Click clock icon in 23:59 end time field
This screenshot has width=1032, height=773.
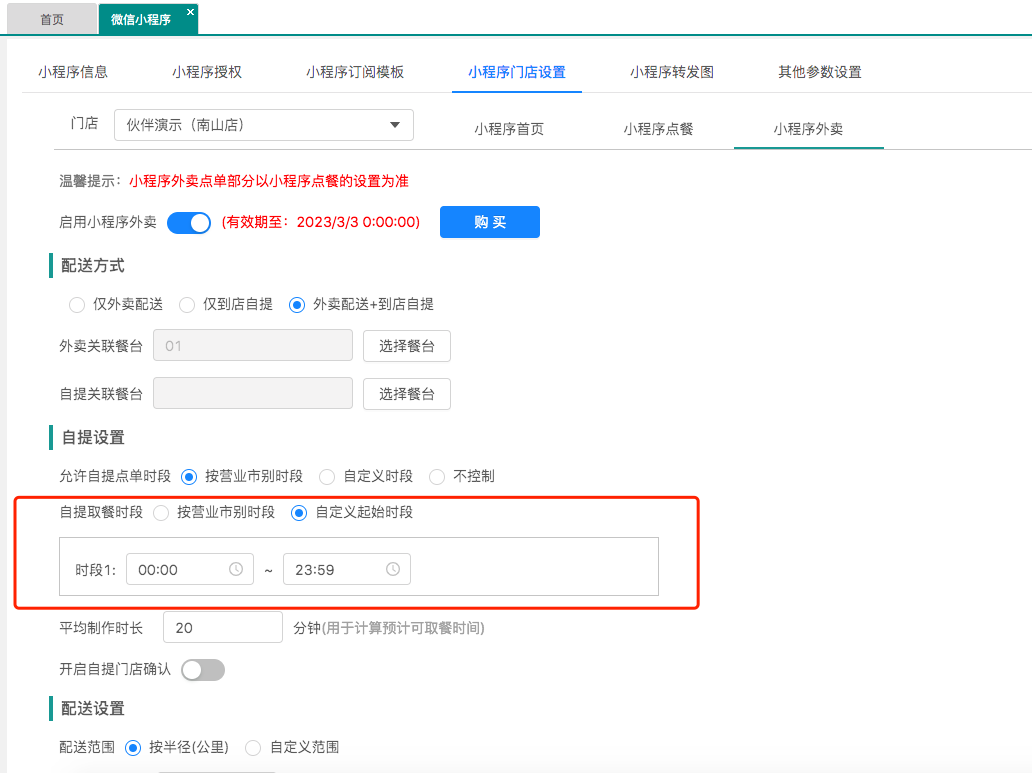click(x=393, y=569)
